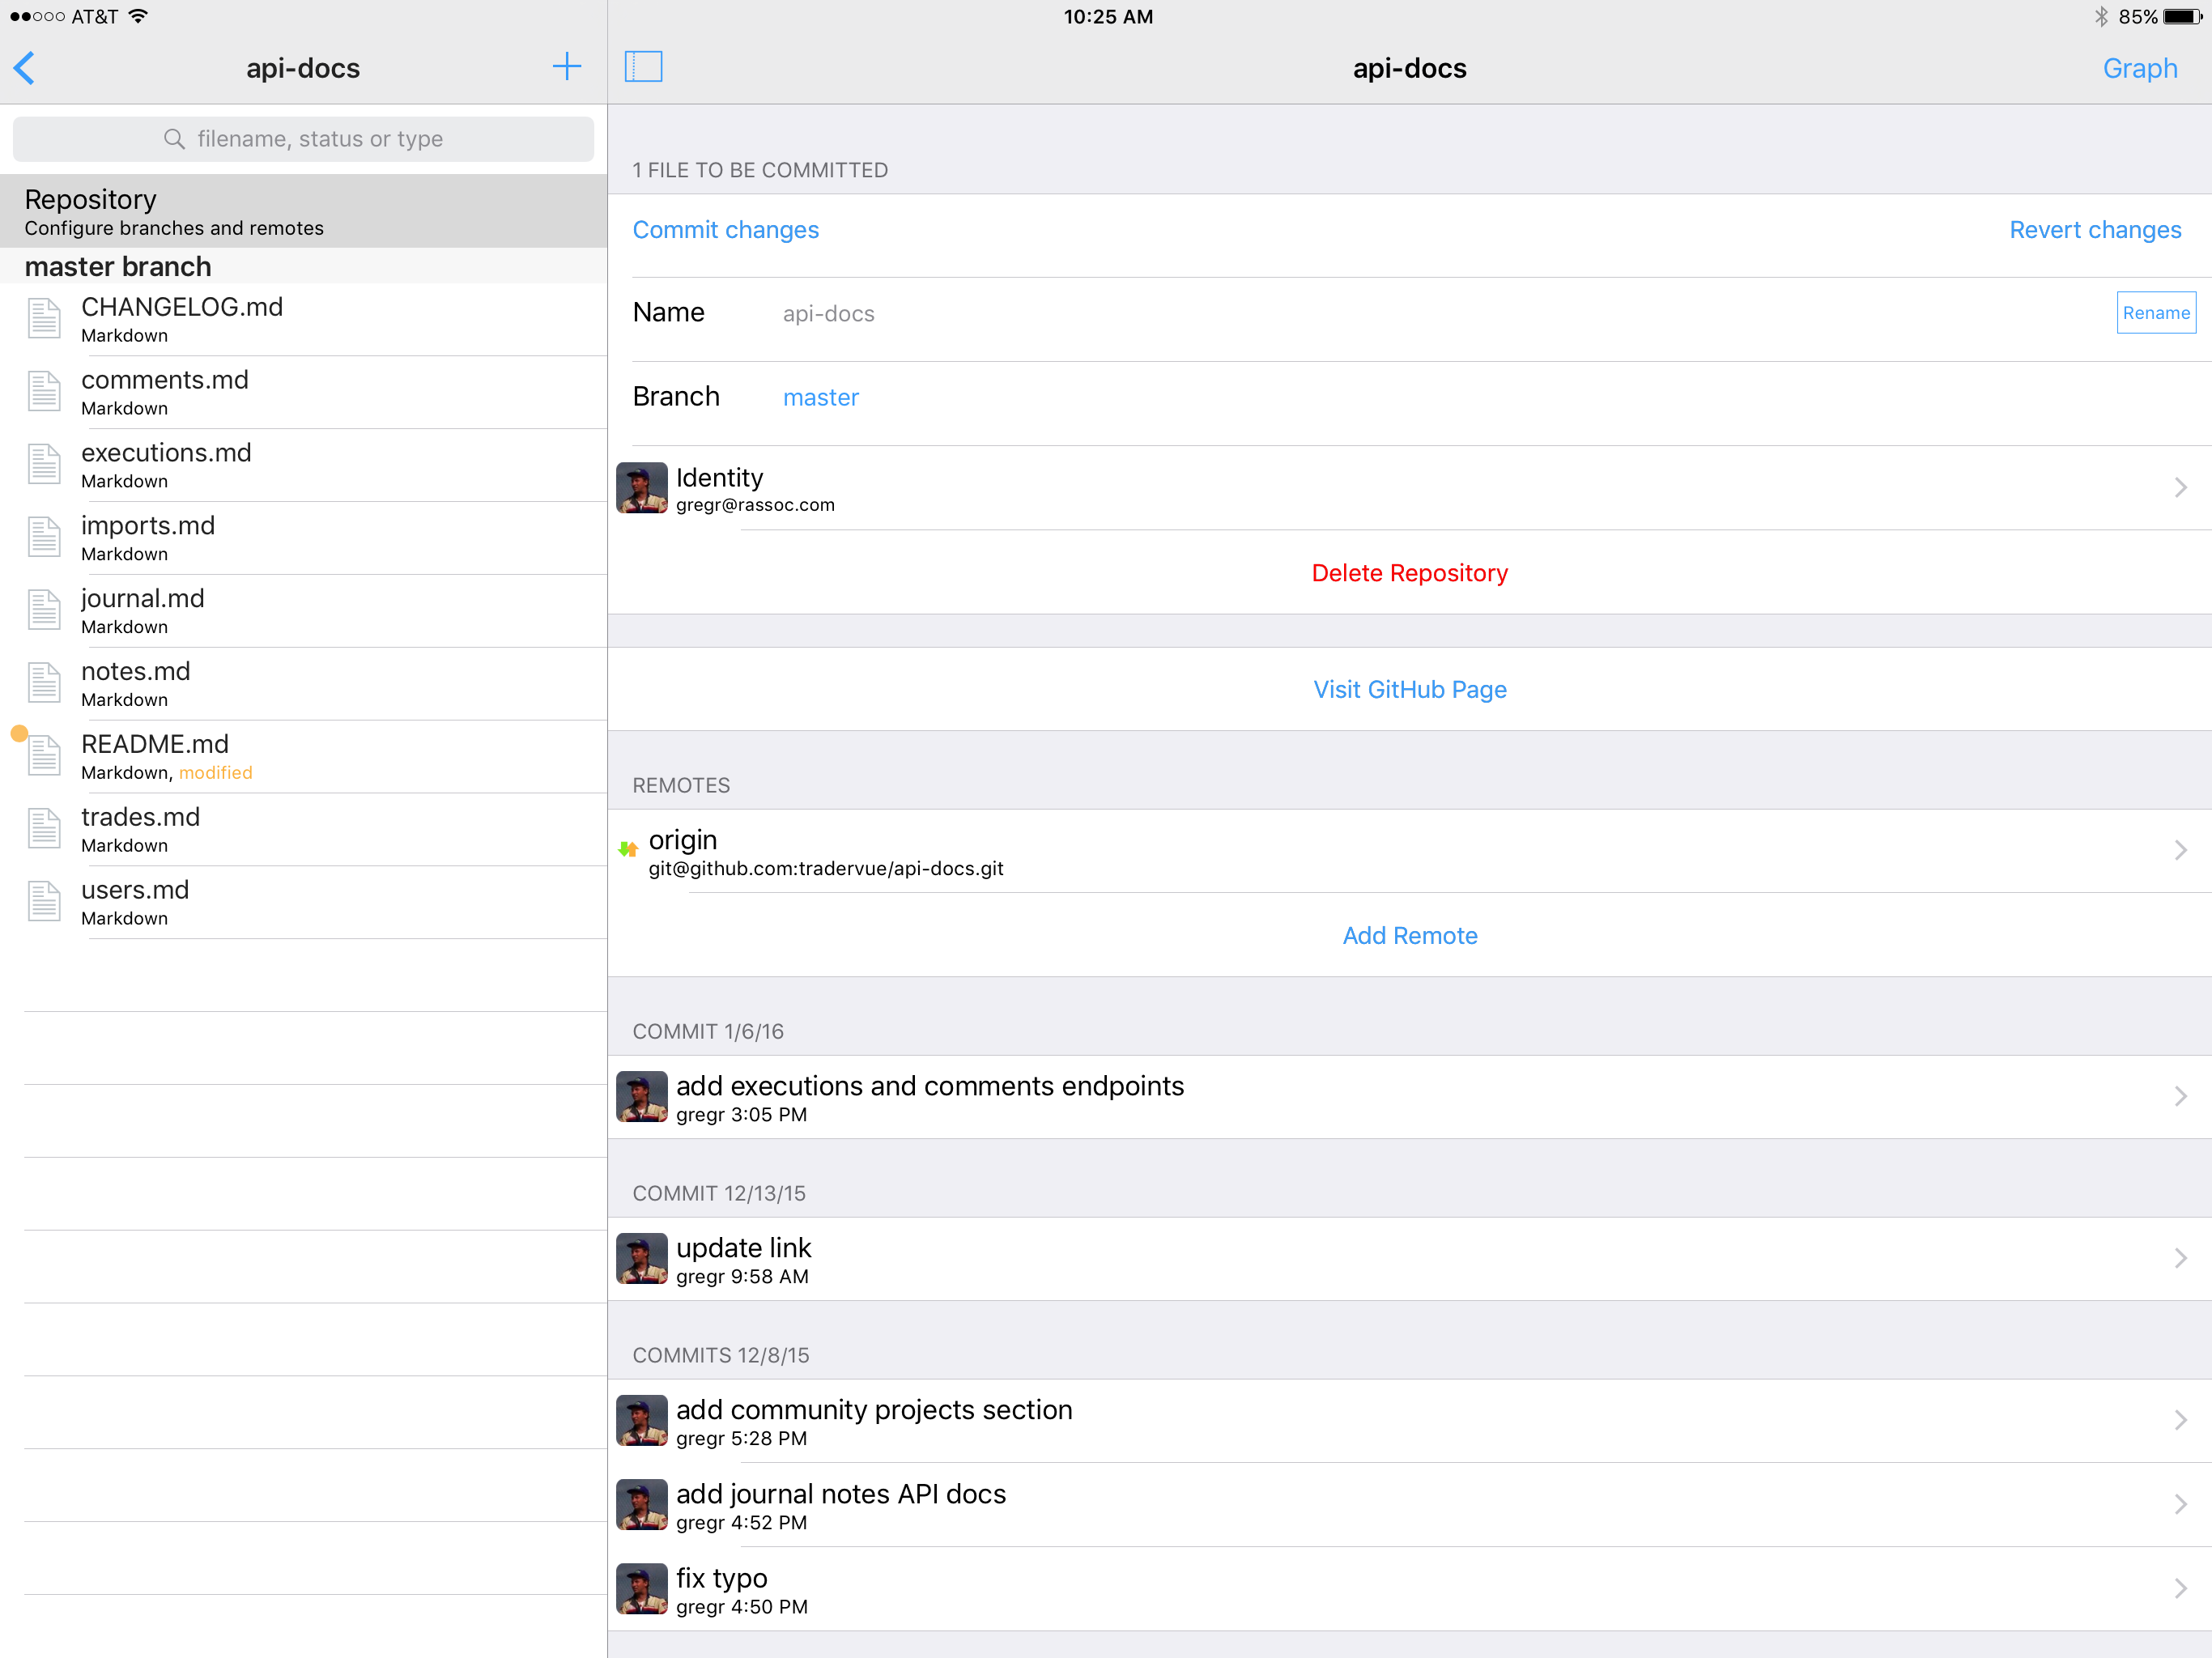Tap Commit changes
The image size is (2212, 1658).
click(x=725, y=230)
